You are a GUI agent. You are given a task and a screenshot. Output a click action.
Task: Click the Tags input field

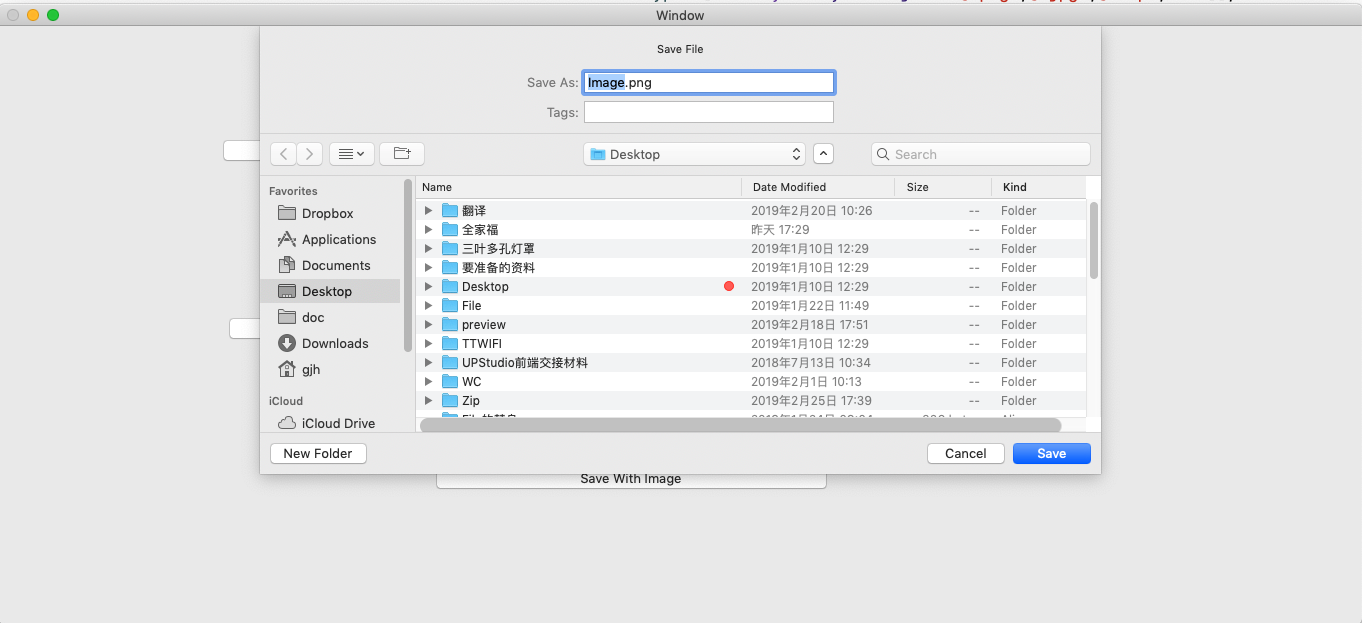[x=708, y=112]
